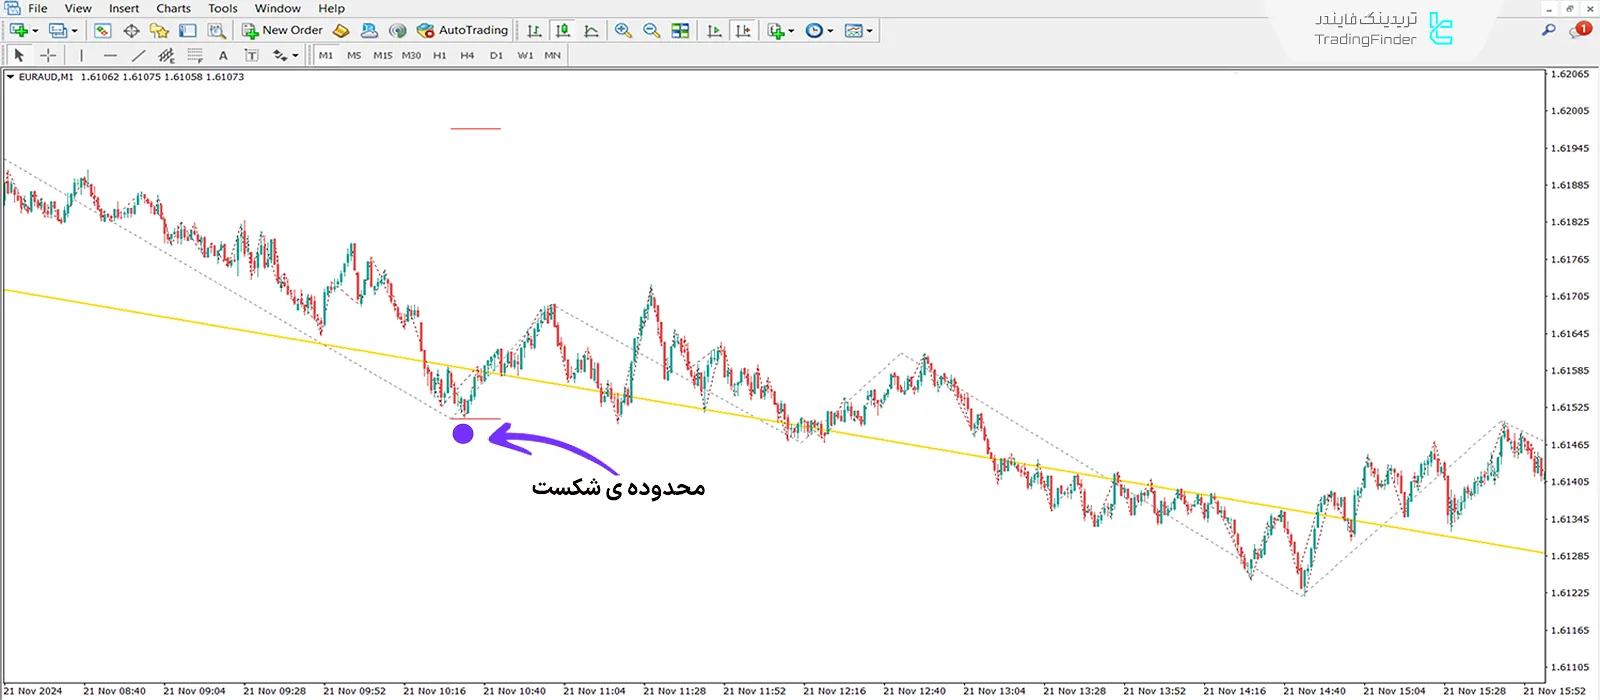Open the Tile Windows layout icon
Screen dimensions: 1600x700
(x=681, y=31)
